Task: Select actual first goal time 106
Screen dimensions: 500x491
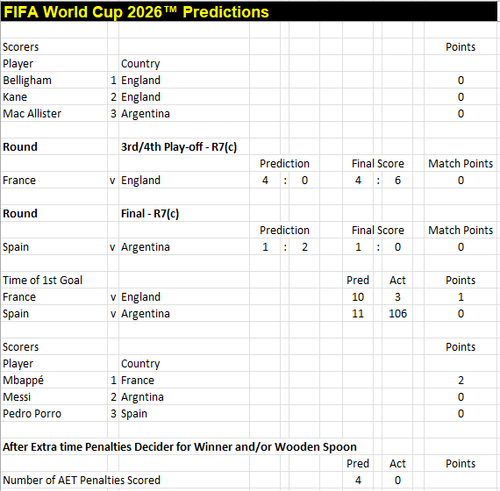Action: [398, 314]
